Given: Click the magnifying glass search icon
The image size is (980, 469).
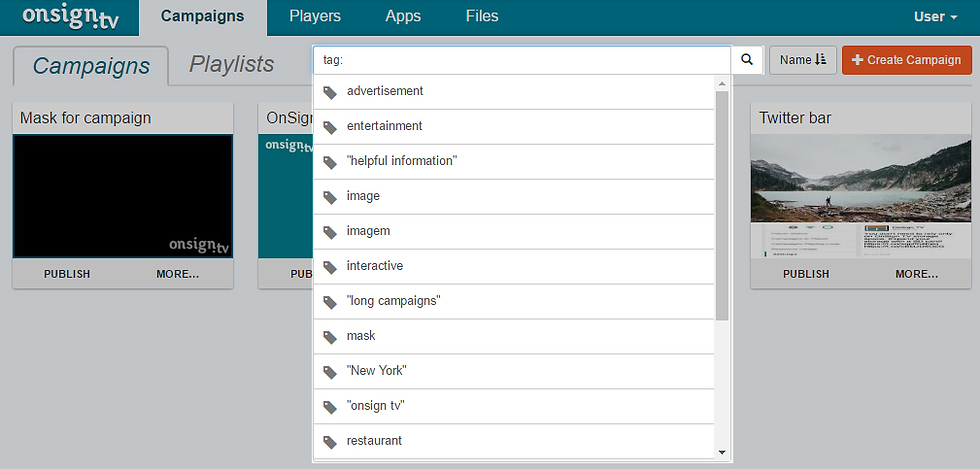Looking at the screenshot, I should coord(746,60).
